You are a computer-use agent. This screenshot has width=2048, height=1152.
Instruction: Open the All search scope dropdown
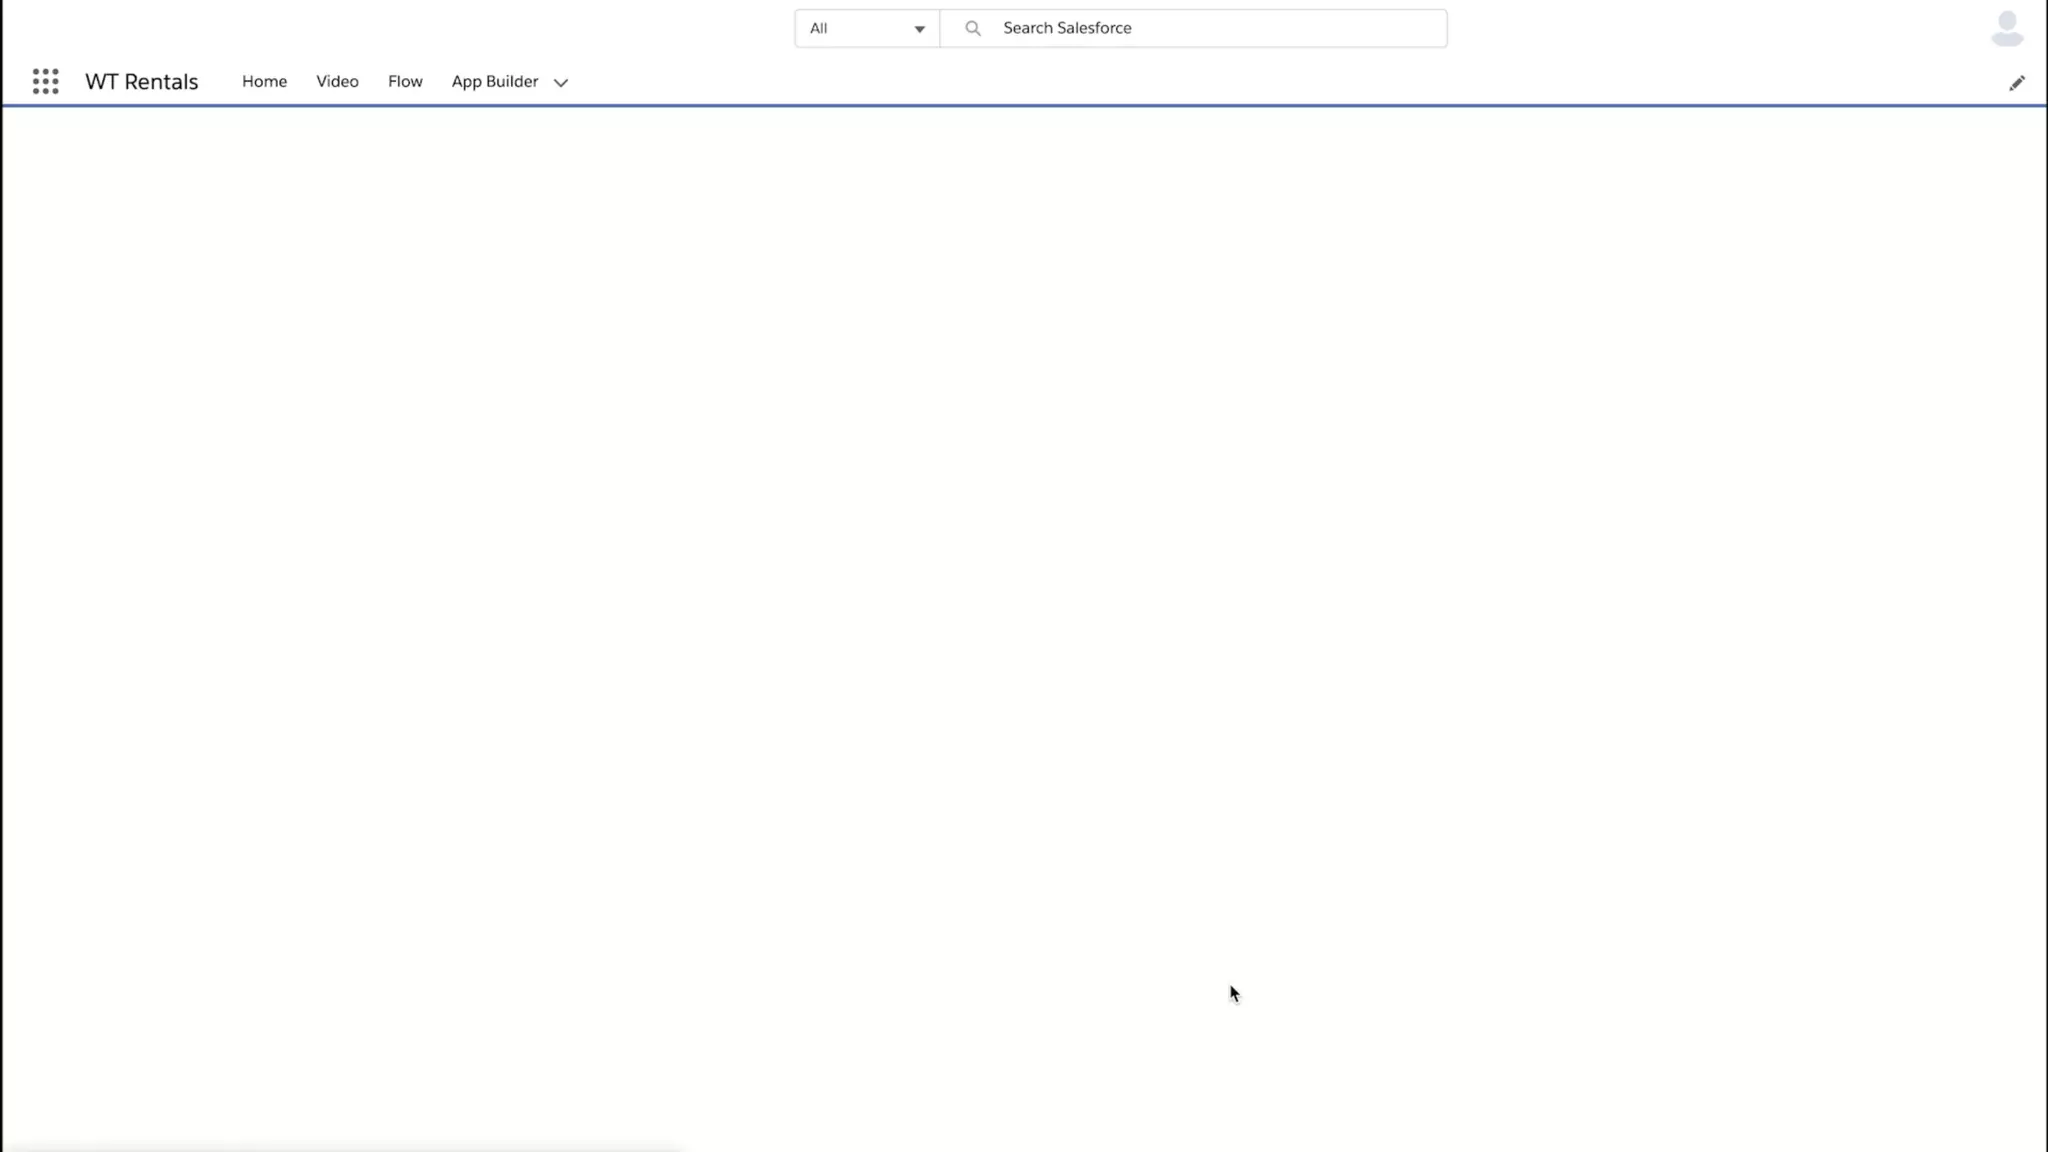(x=866, y=28)
